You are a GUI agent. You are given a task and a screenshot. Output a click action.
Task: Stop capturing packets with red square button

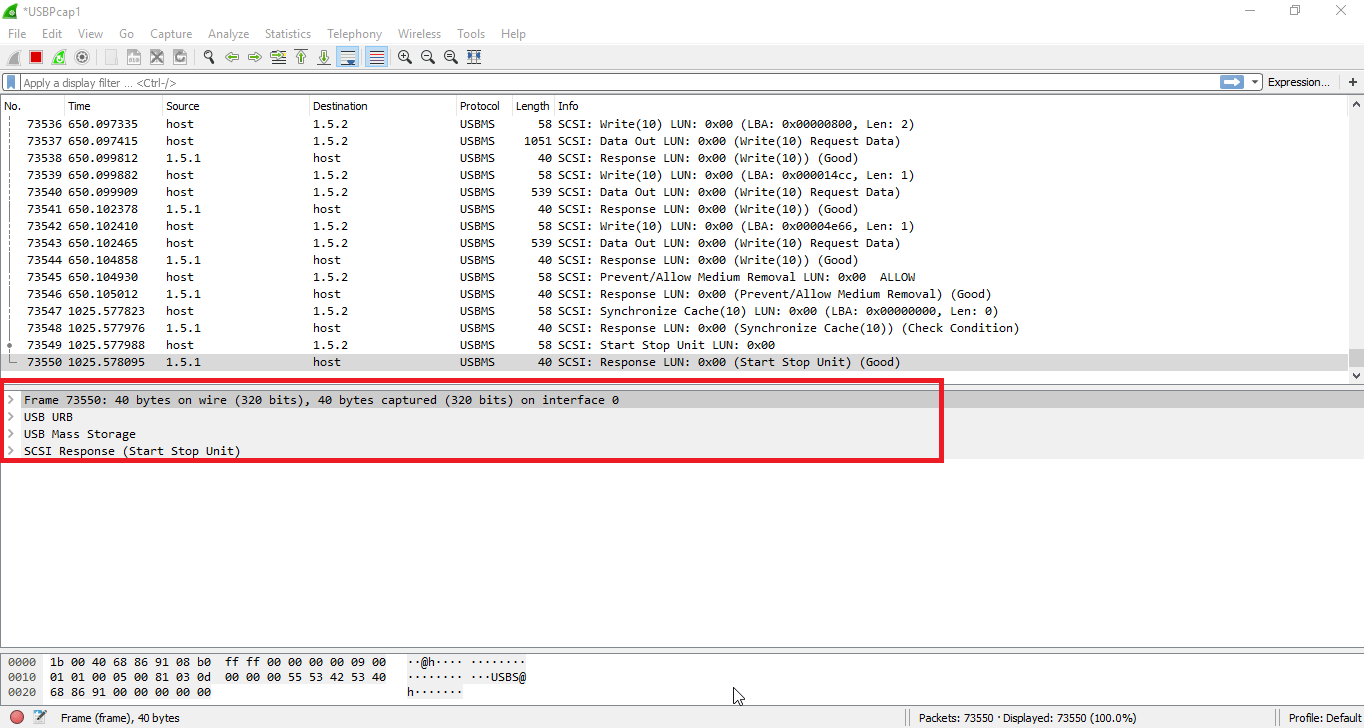[x=36, y=57]
